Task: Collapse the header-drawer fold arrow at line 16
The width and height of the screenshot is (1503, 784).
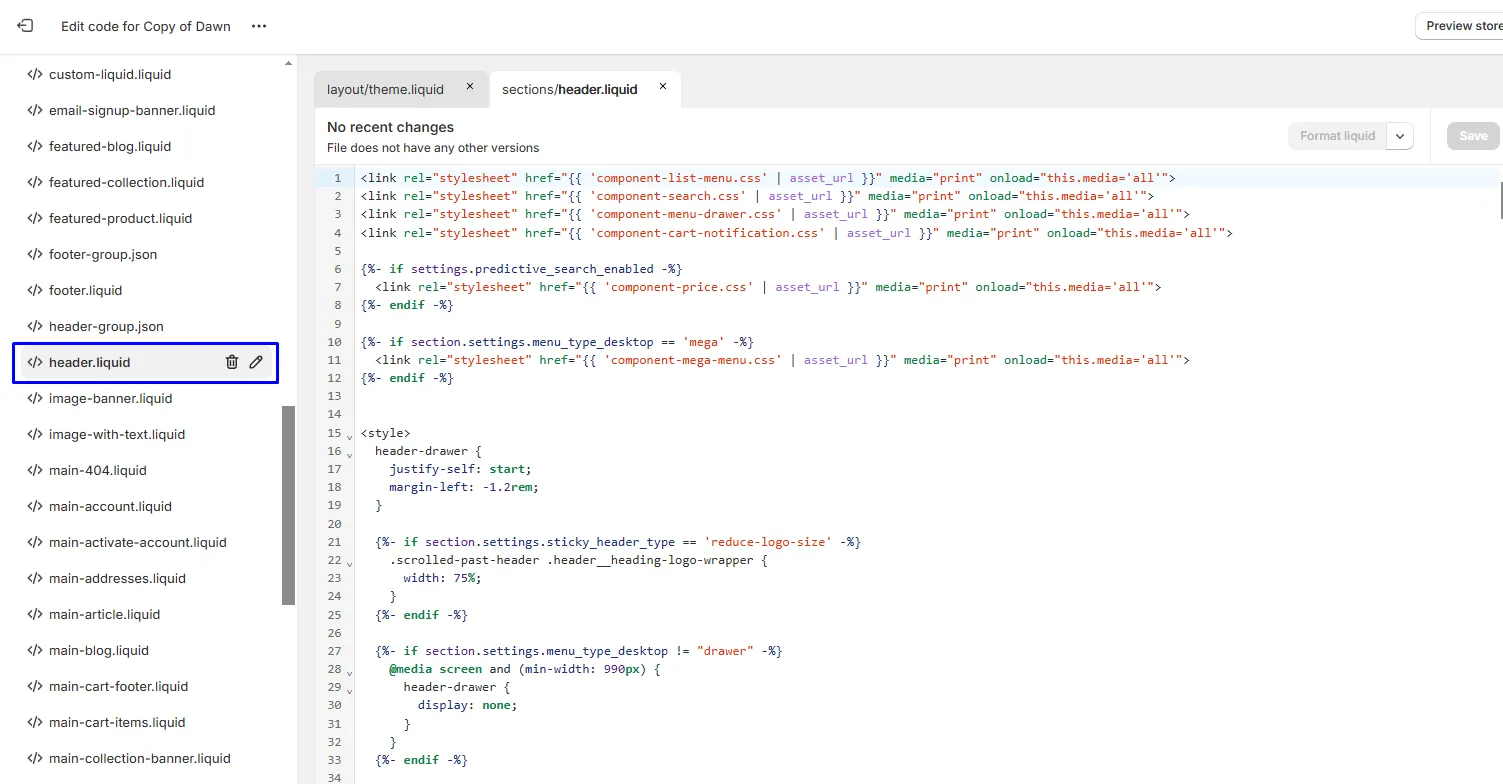Action: (x=350, y=454)
